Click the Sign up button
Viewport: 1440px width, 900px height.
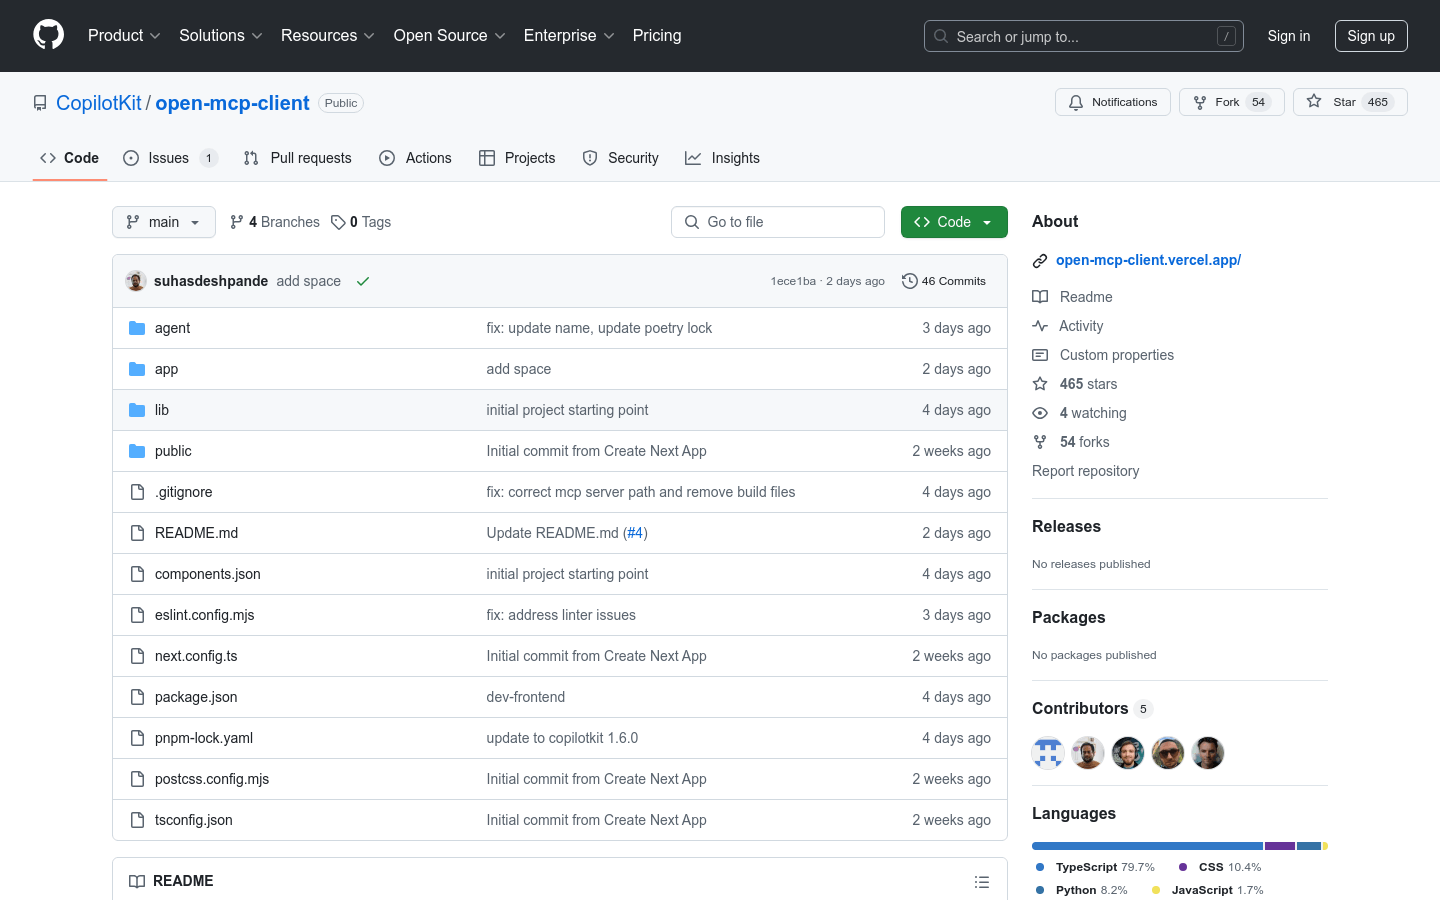pyautogui.click(x=1371, y=35)
